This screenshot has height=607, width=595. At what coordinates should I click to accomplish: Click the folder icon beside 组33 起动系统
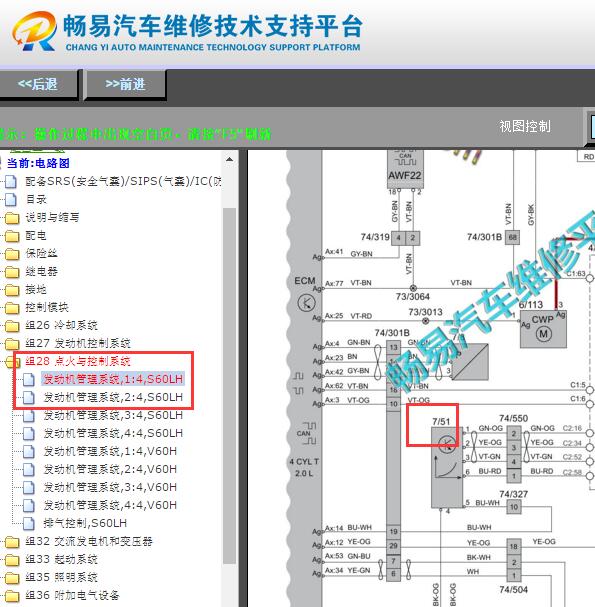point(12,560)
